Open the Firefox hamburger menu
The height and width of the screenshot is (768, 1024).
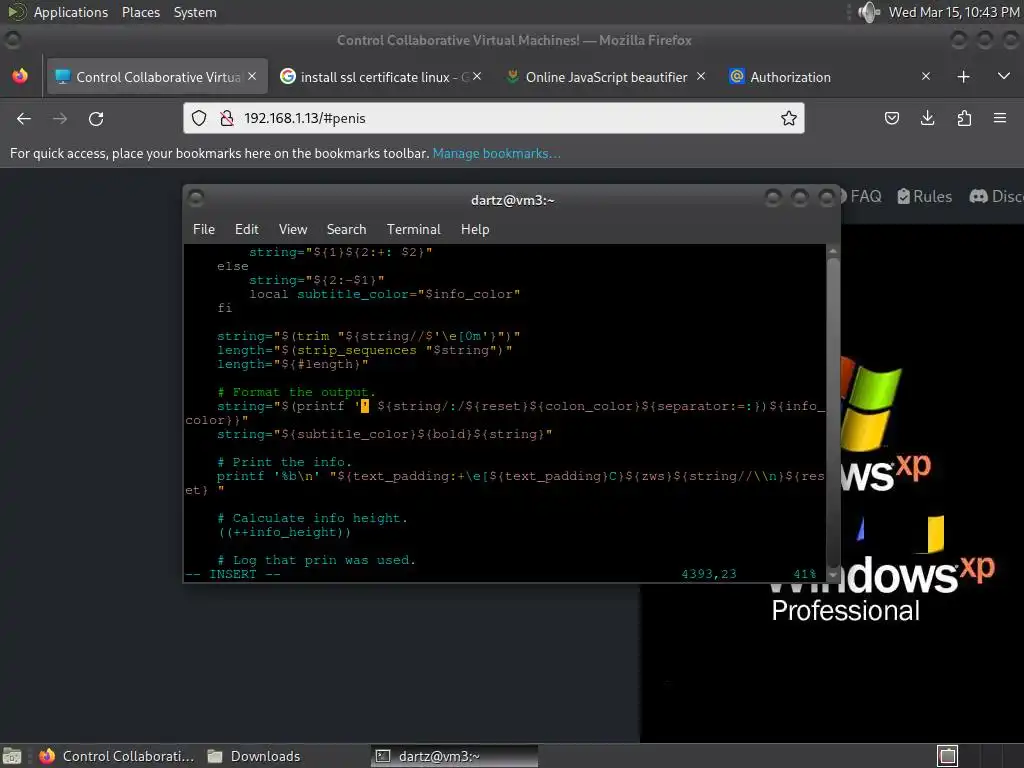(1000, 118)
